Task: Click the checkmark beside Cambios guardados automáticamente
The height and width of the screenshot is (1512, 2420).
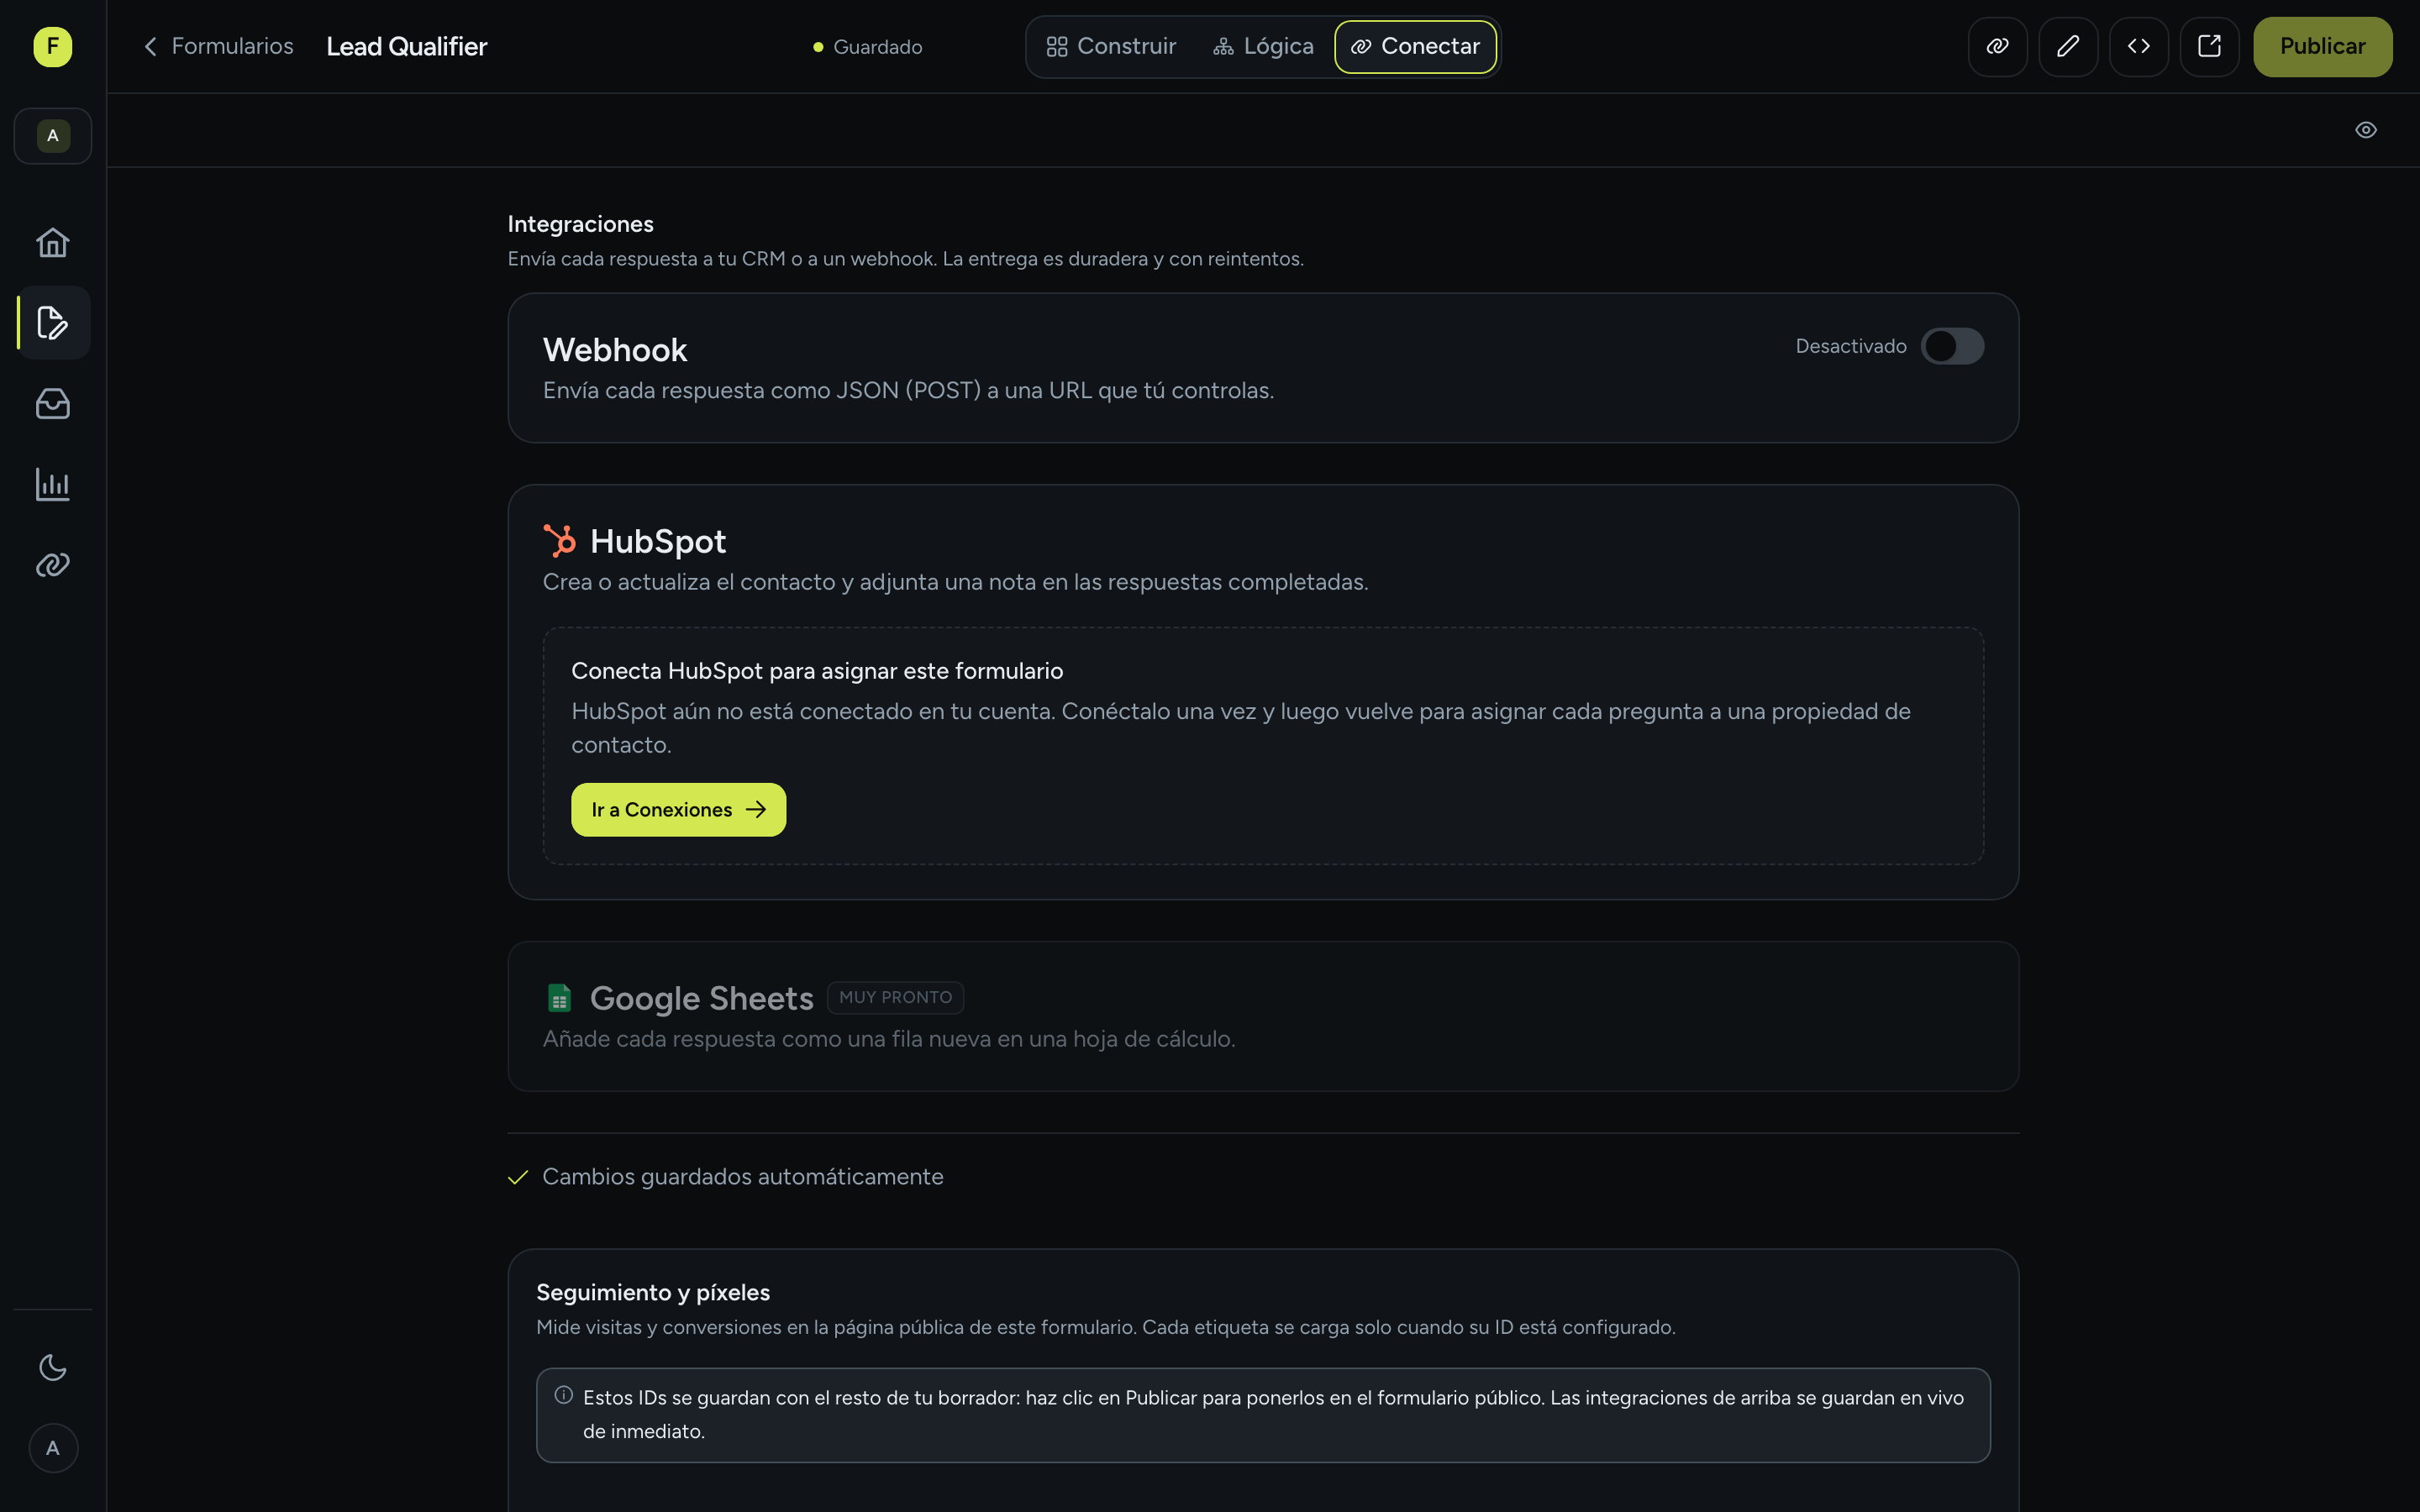Action: coord(518,1177)
